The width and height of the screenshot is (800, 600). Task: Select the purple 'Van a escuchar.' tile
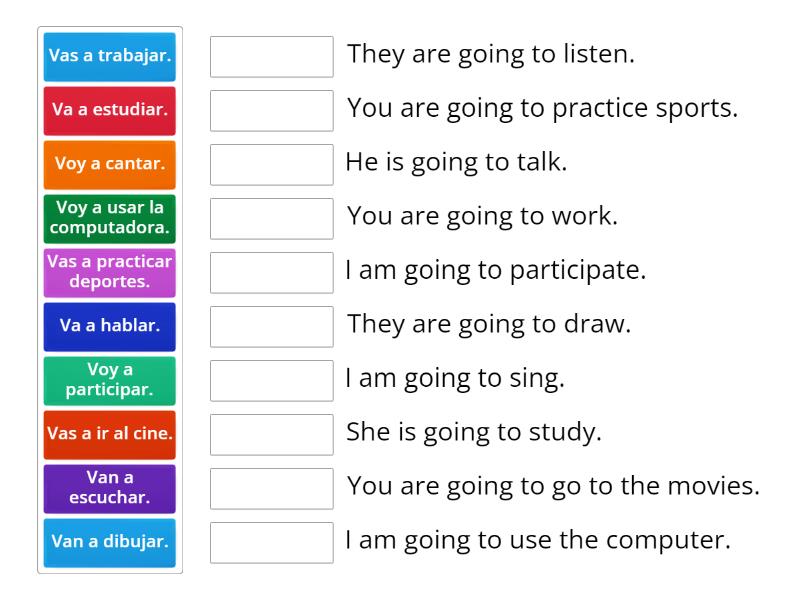click(110, 489)
